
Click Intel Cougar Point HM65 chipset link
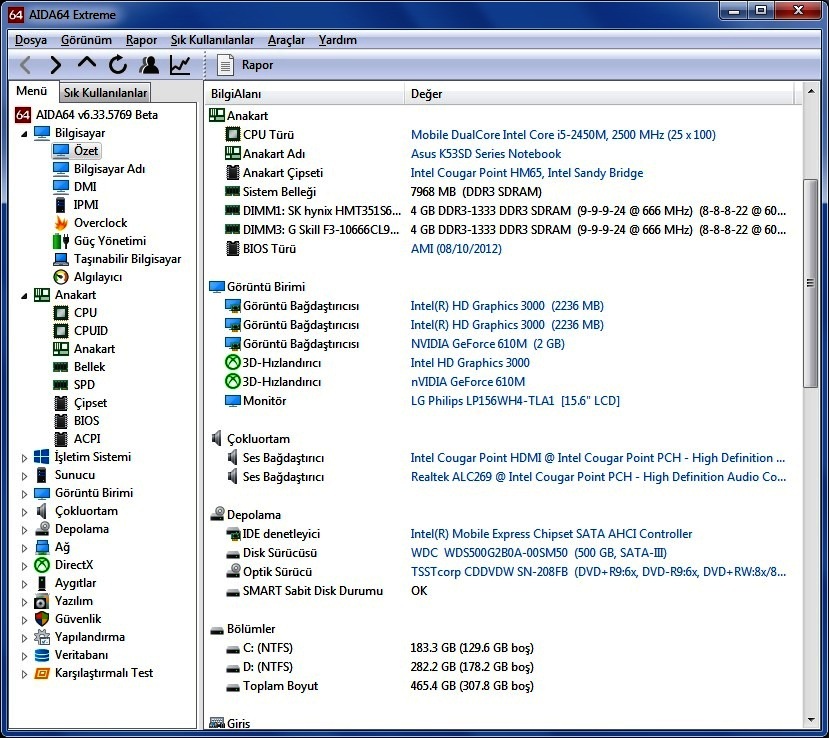[x=527, y=173]
